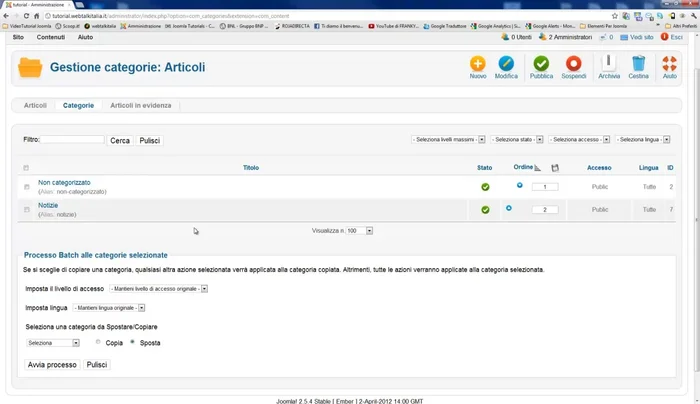Click the Esci logout link
The height and width of the screenshot is (404, 700).
pyautogui.click(x=672, y=37)
